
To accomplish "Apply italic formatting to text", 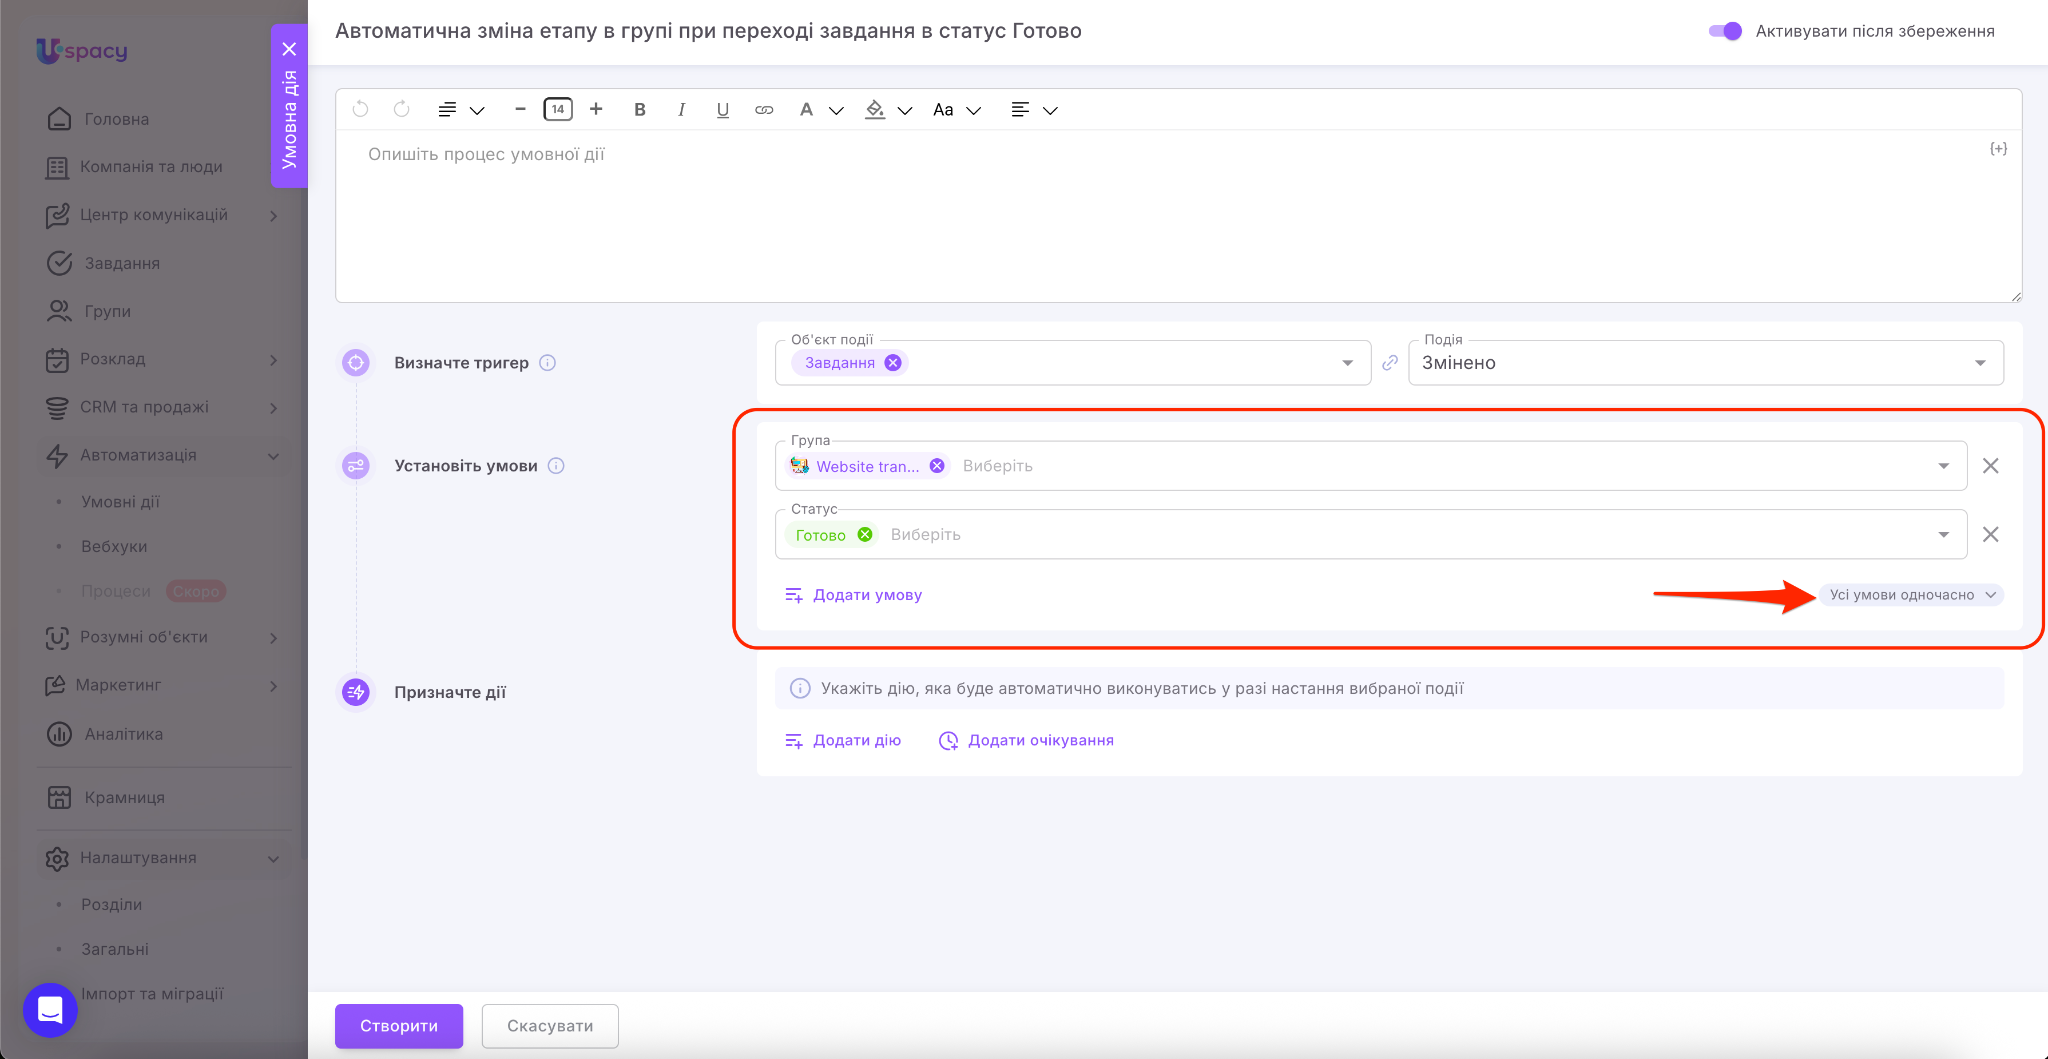I will tap(681, 110).
